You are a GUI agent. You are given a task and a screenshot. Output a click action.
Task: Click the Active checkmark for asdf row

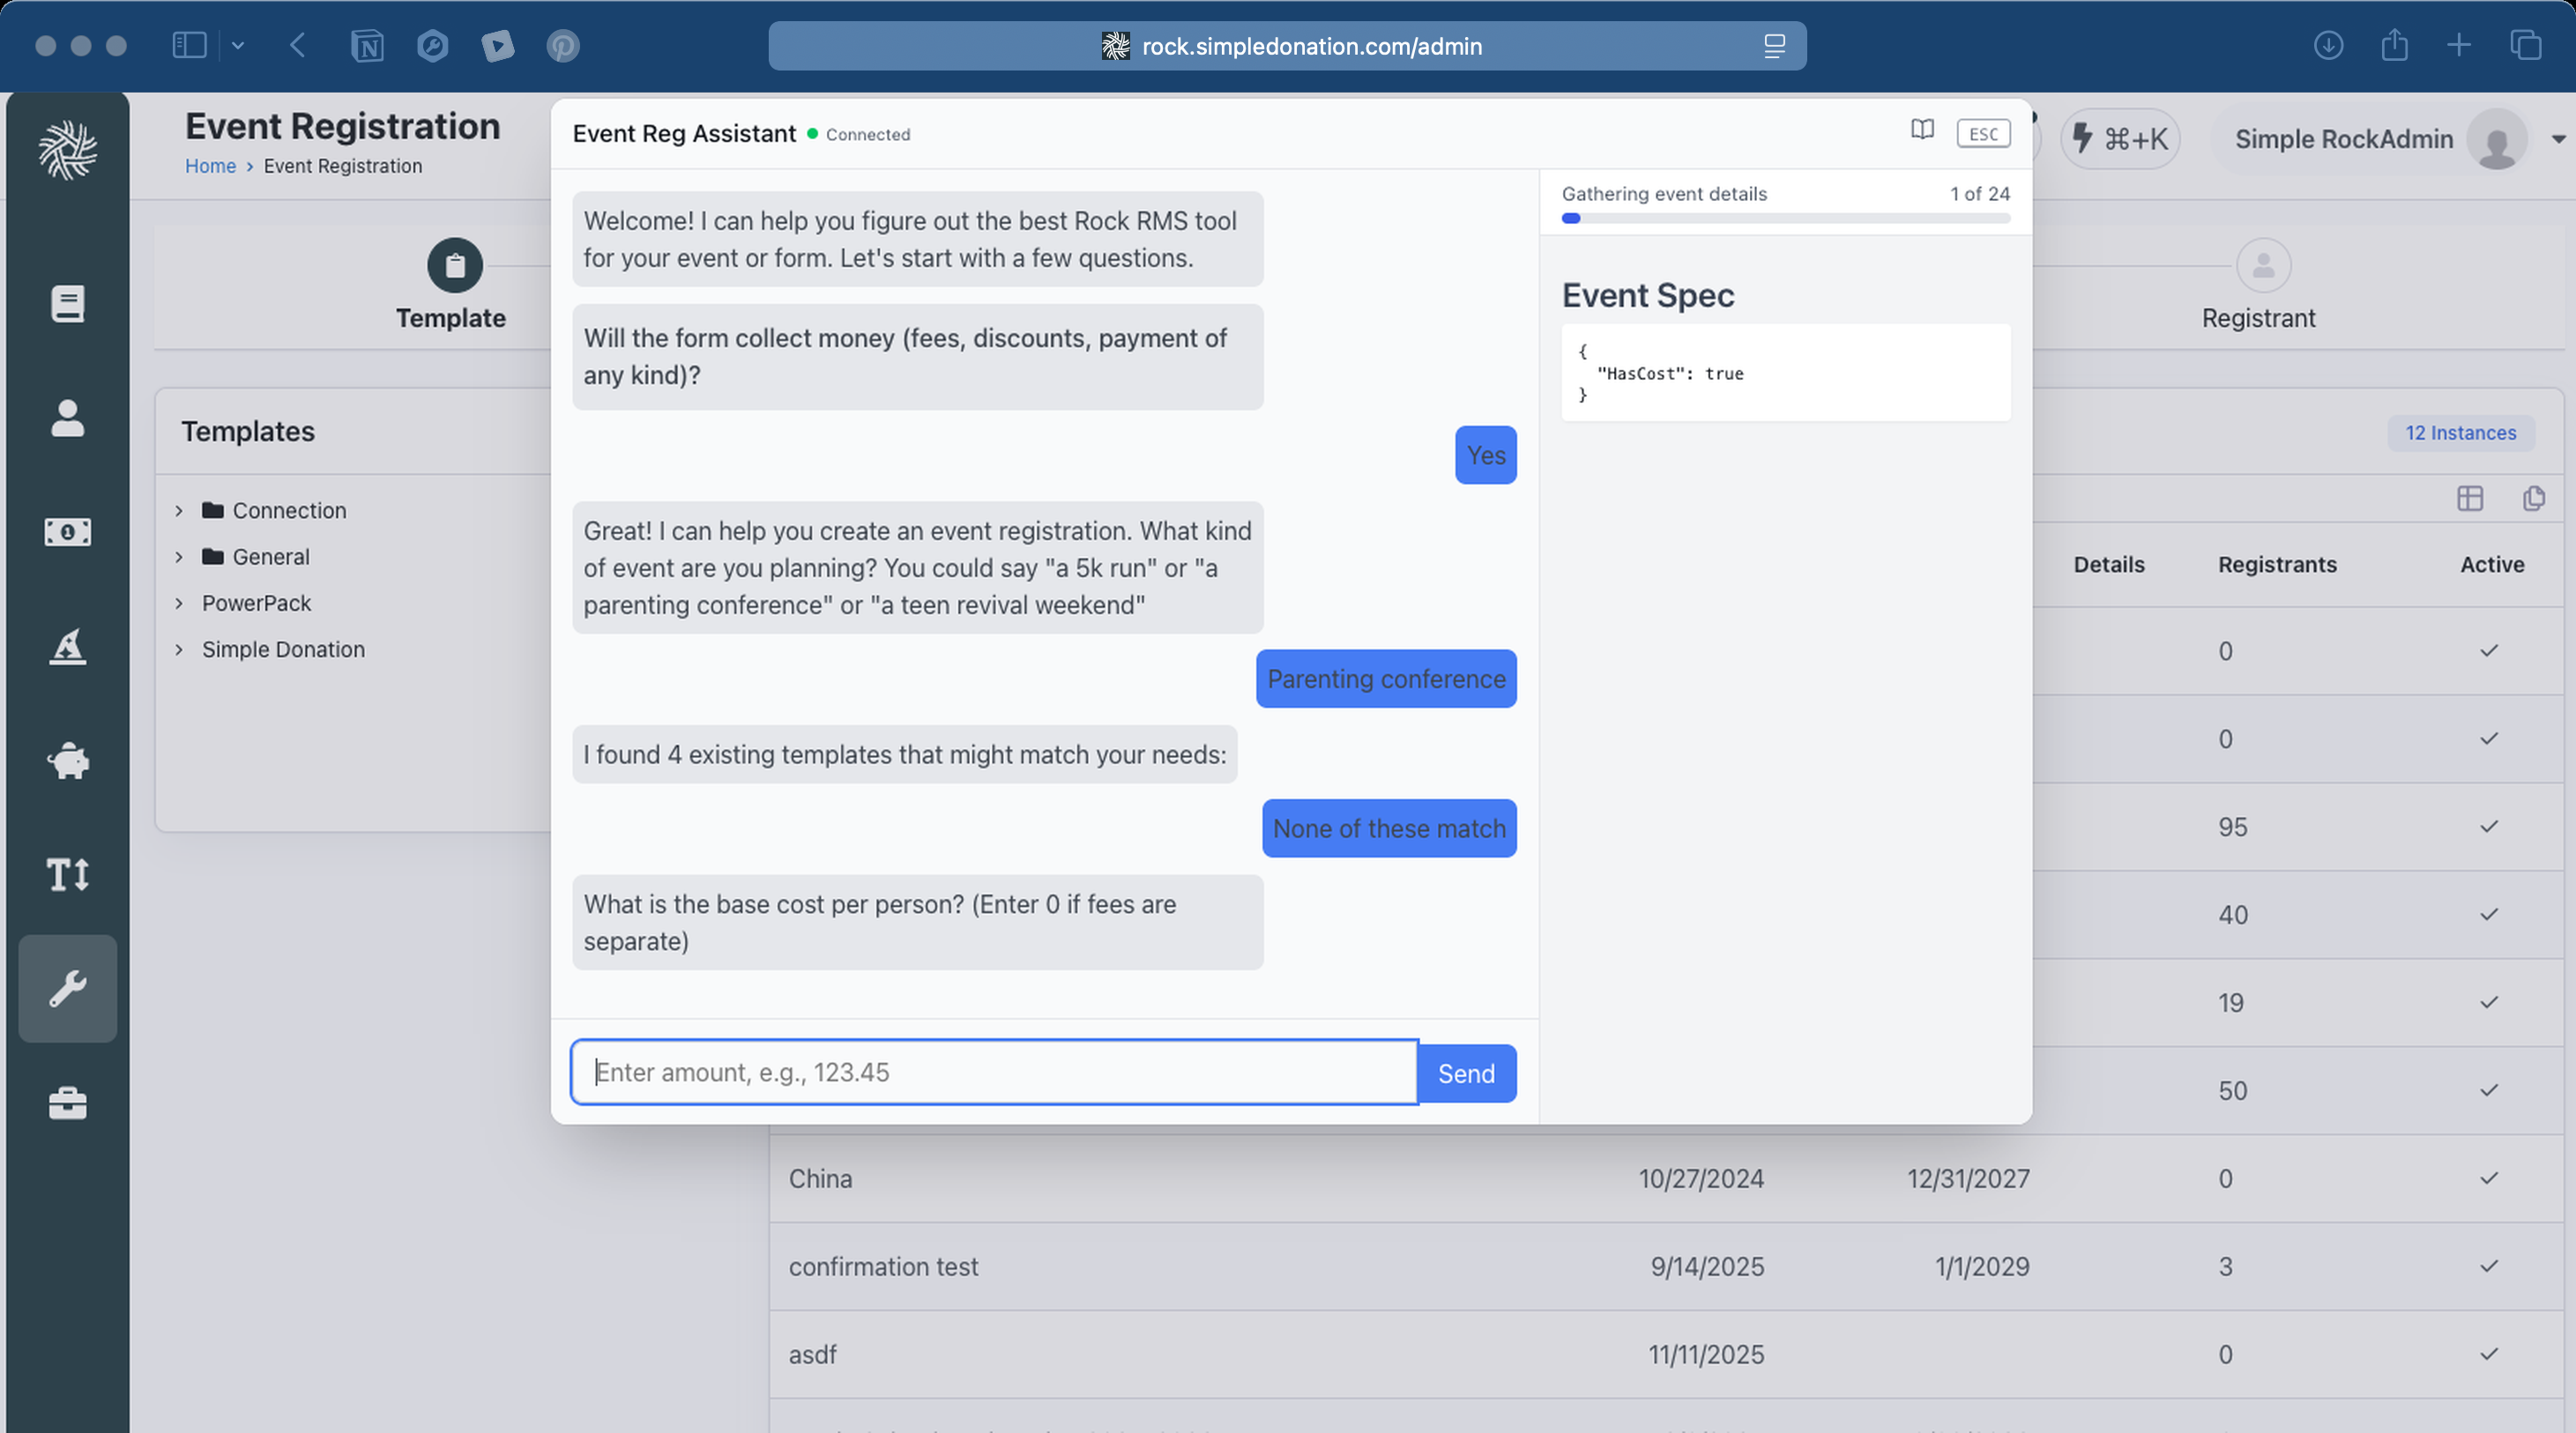2489,1354
